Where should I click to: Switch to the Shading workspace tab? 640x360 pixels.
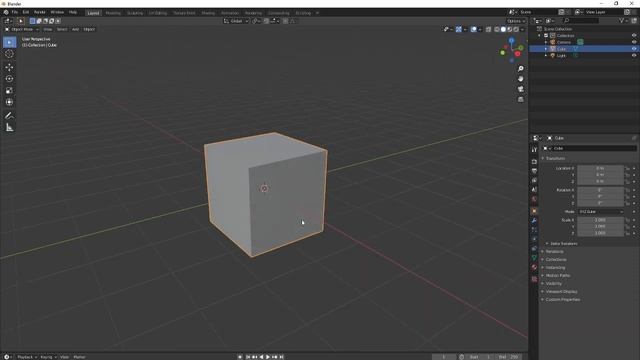point(208,13)
